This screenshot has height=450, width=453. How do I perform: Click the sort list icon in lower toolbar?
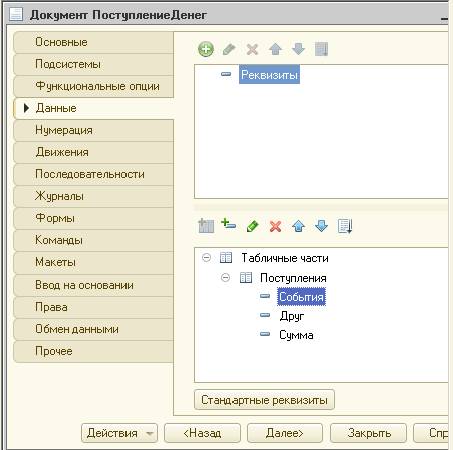(x=345, y=226)
